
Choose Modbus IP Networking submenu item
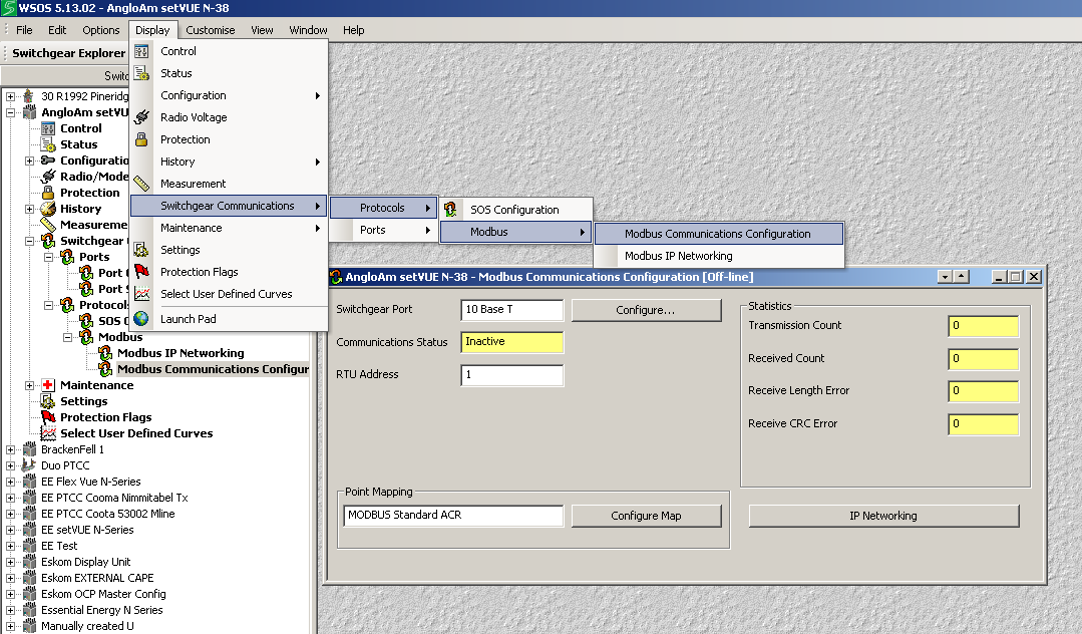718,256
